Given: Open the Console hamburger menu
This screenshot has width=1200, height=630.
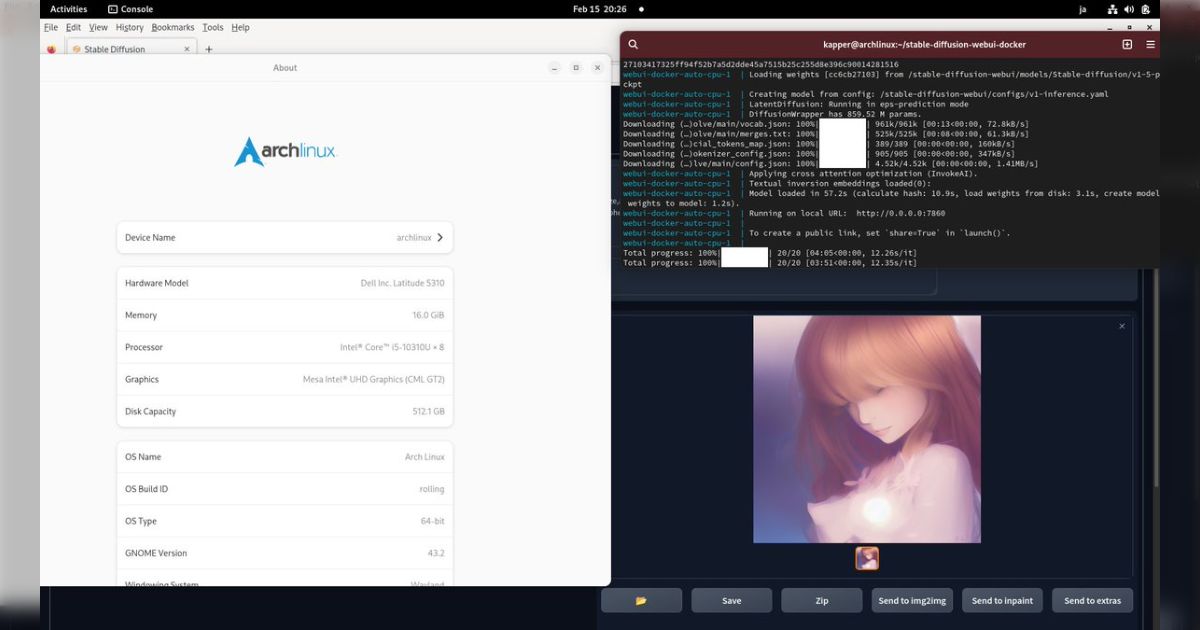Looking at the screenshot, I should click(x=1150, y=44).
